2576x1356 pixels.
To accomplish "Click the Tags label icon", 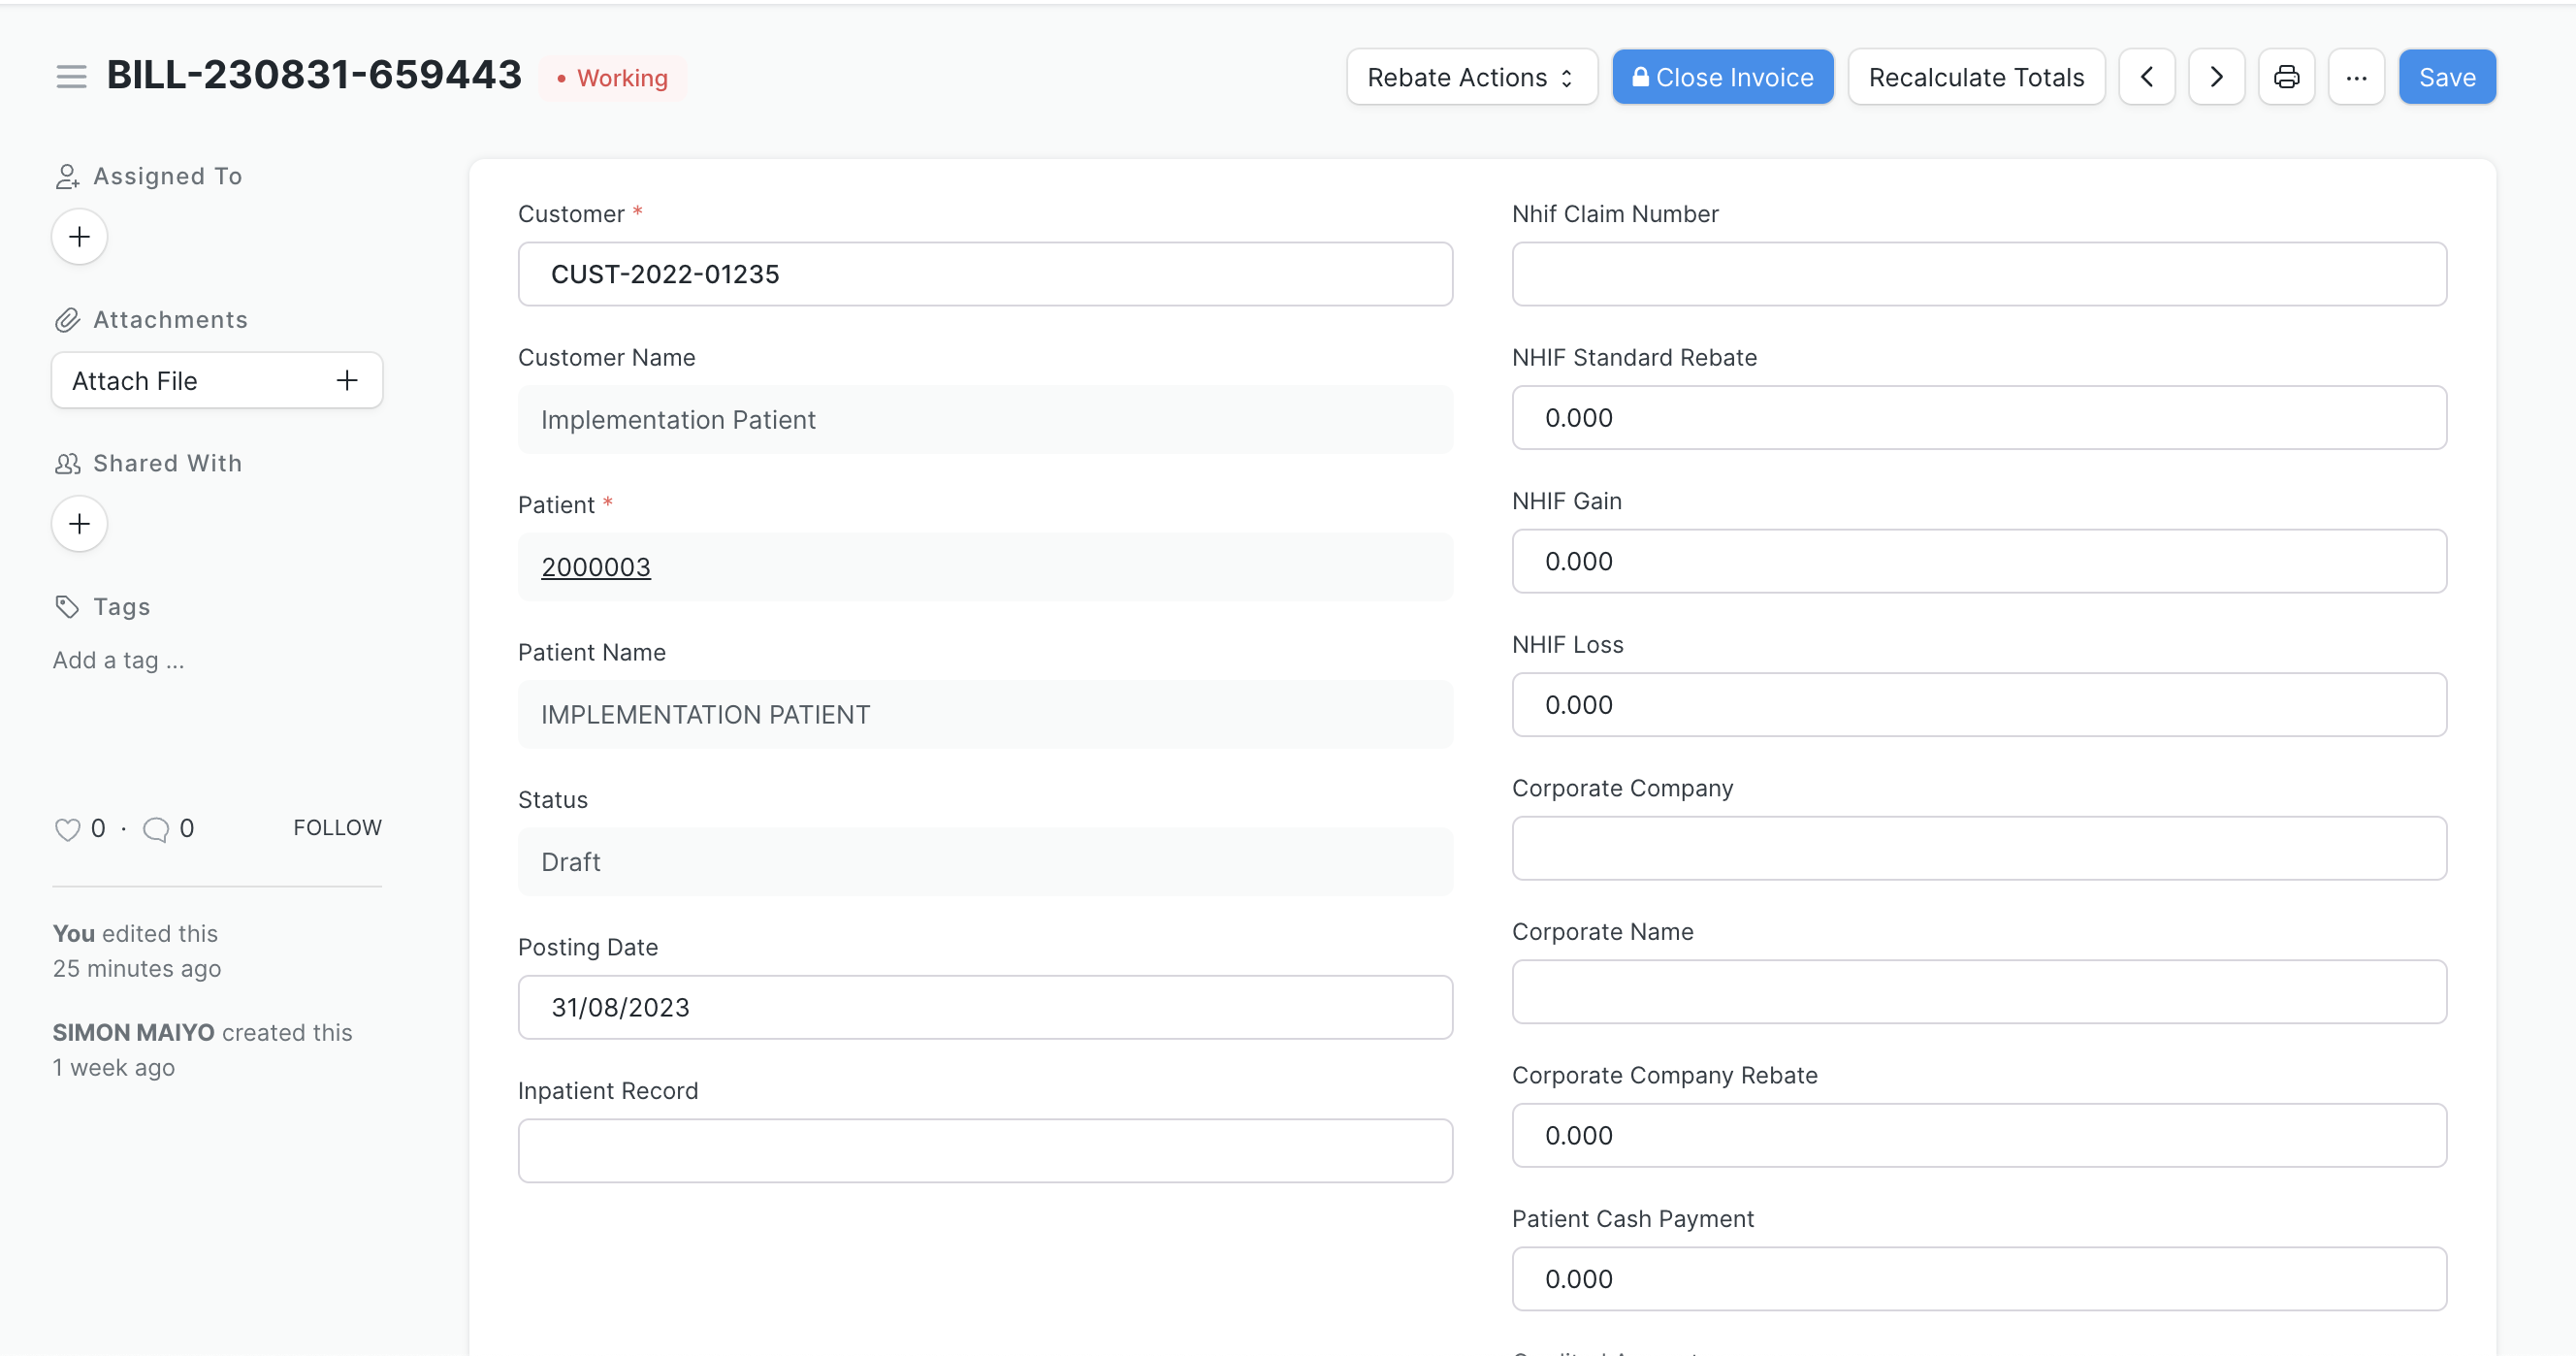I will (x=67, y=607).
